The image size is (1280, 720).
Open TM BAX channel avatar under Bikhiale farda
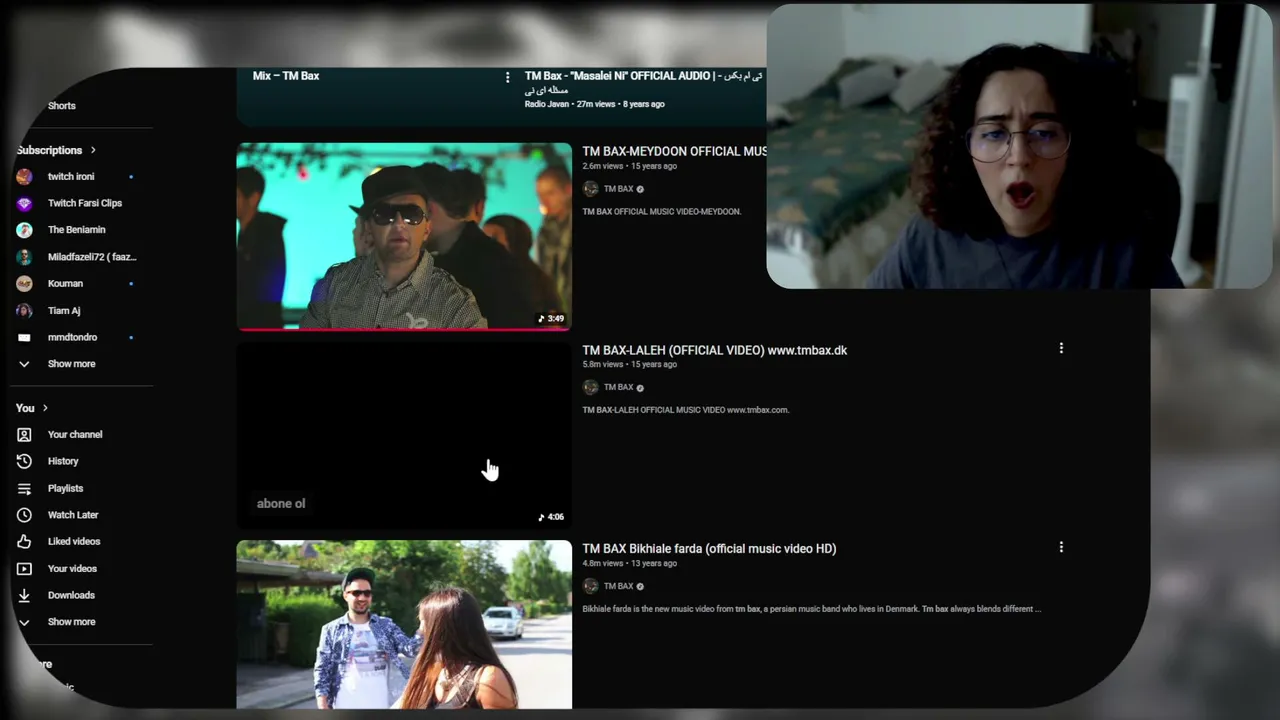click(591, 586)
